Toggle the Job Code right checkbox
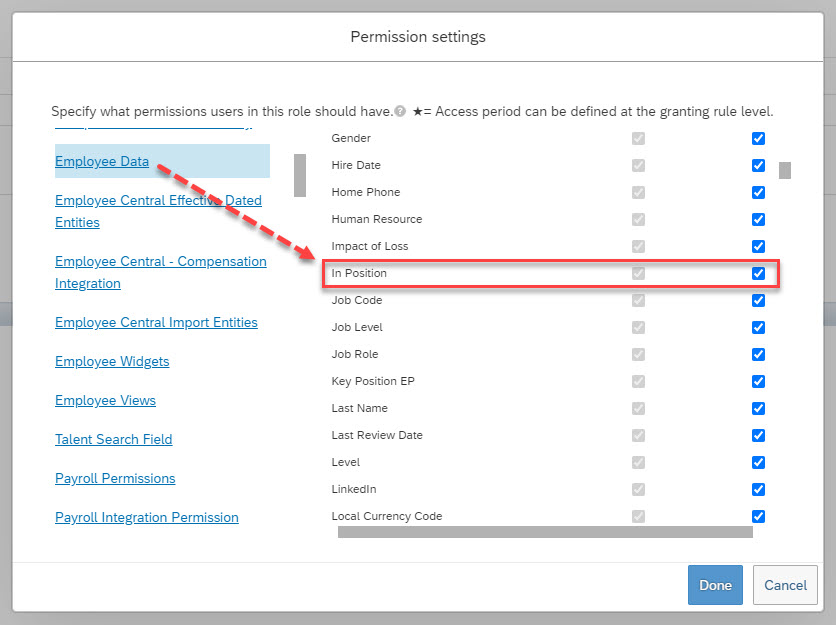The width and height of the screenshot is (836, 625). click(758, 300)
